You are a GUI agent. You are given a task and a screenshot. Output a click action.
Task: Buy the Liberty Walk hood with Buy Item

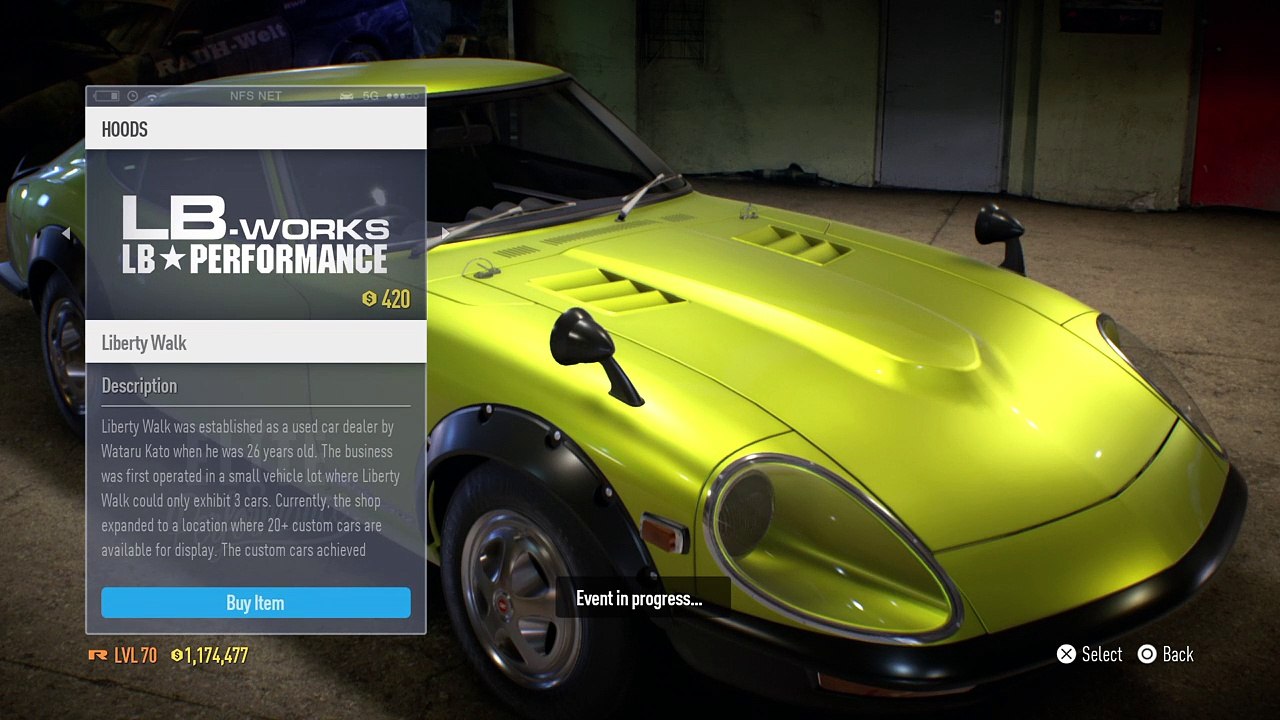click(x=256, y=603)
